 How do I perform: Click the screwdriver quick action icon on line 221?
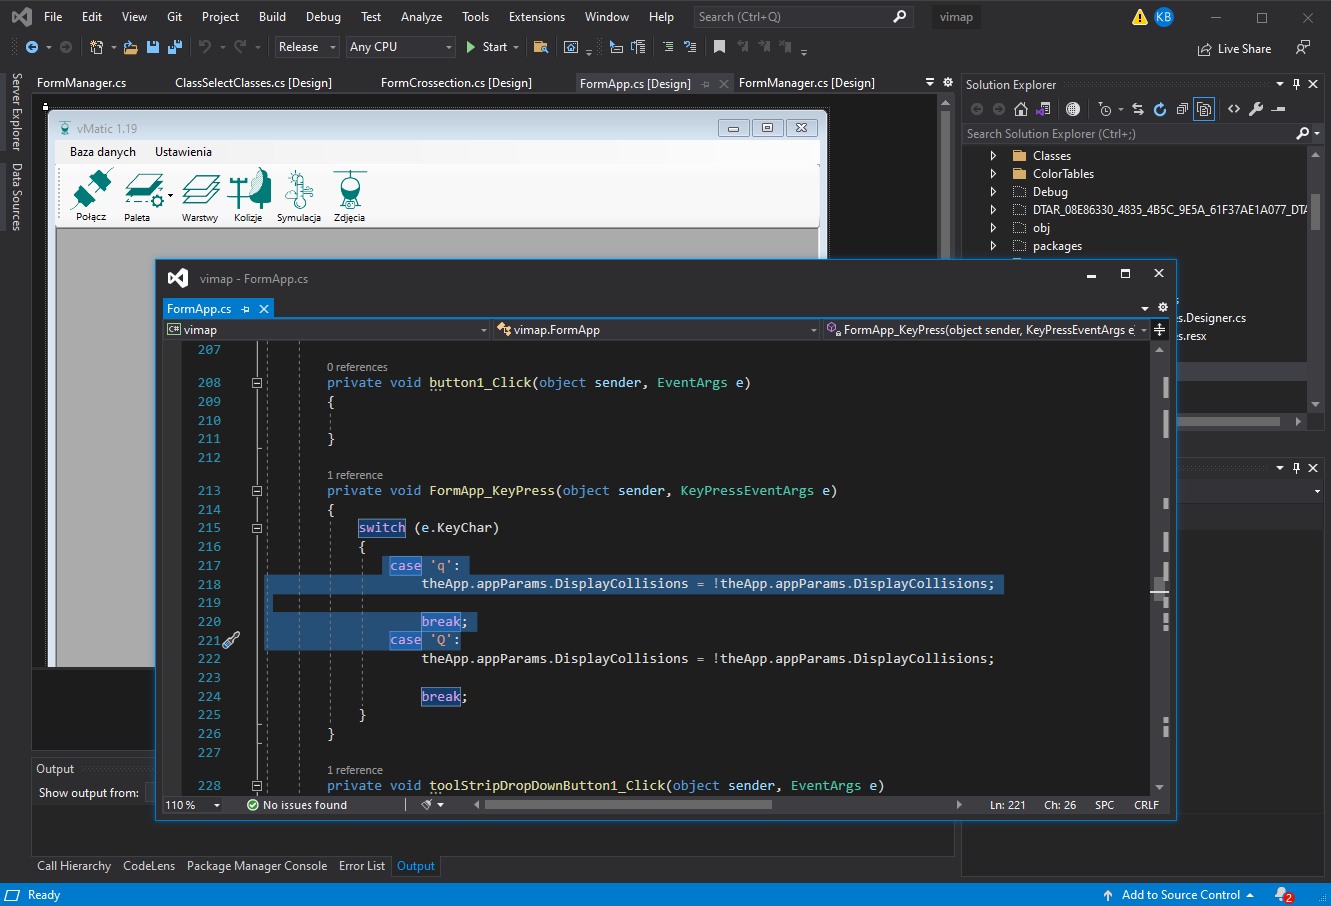click(x=231, y=640)
